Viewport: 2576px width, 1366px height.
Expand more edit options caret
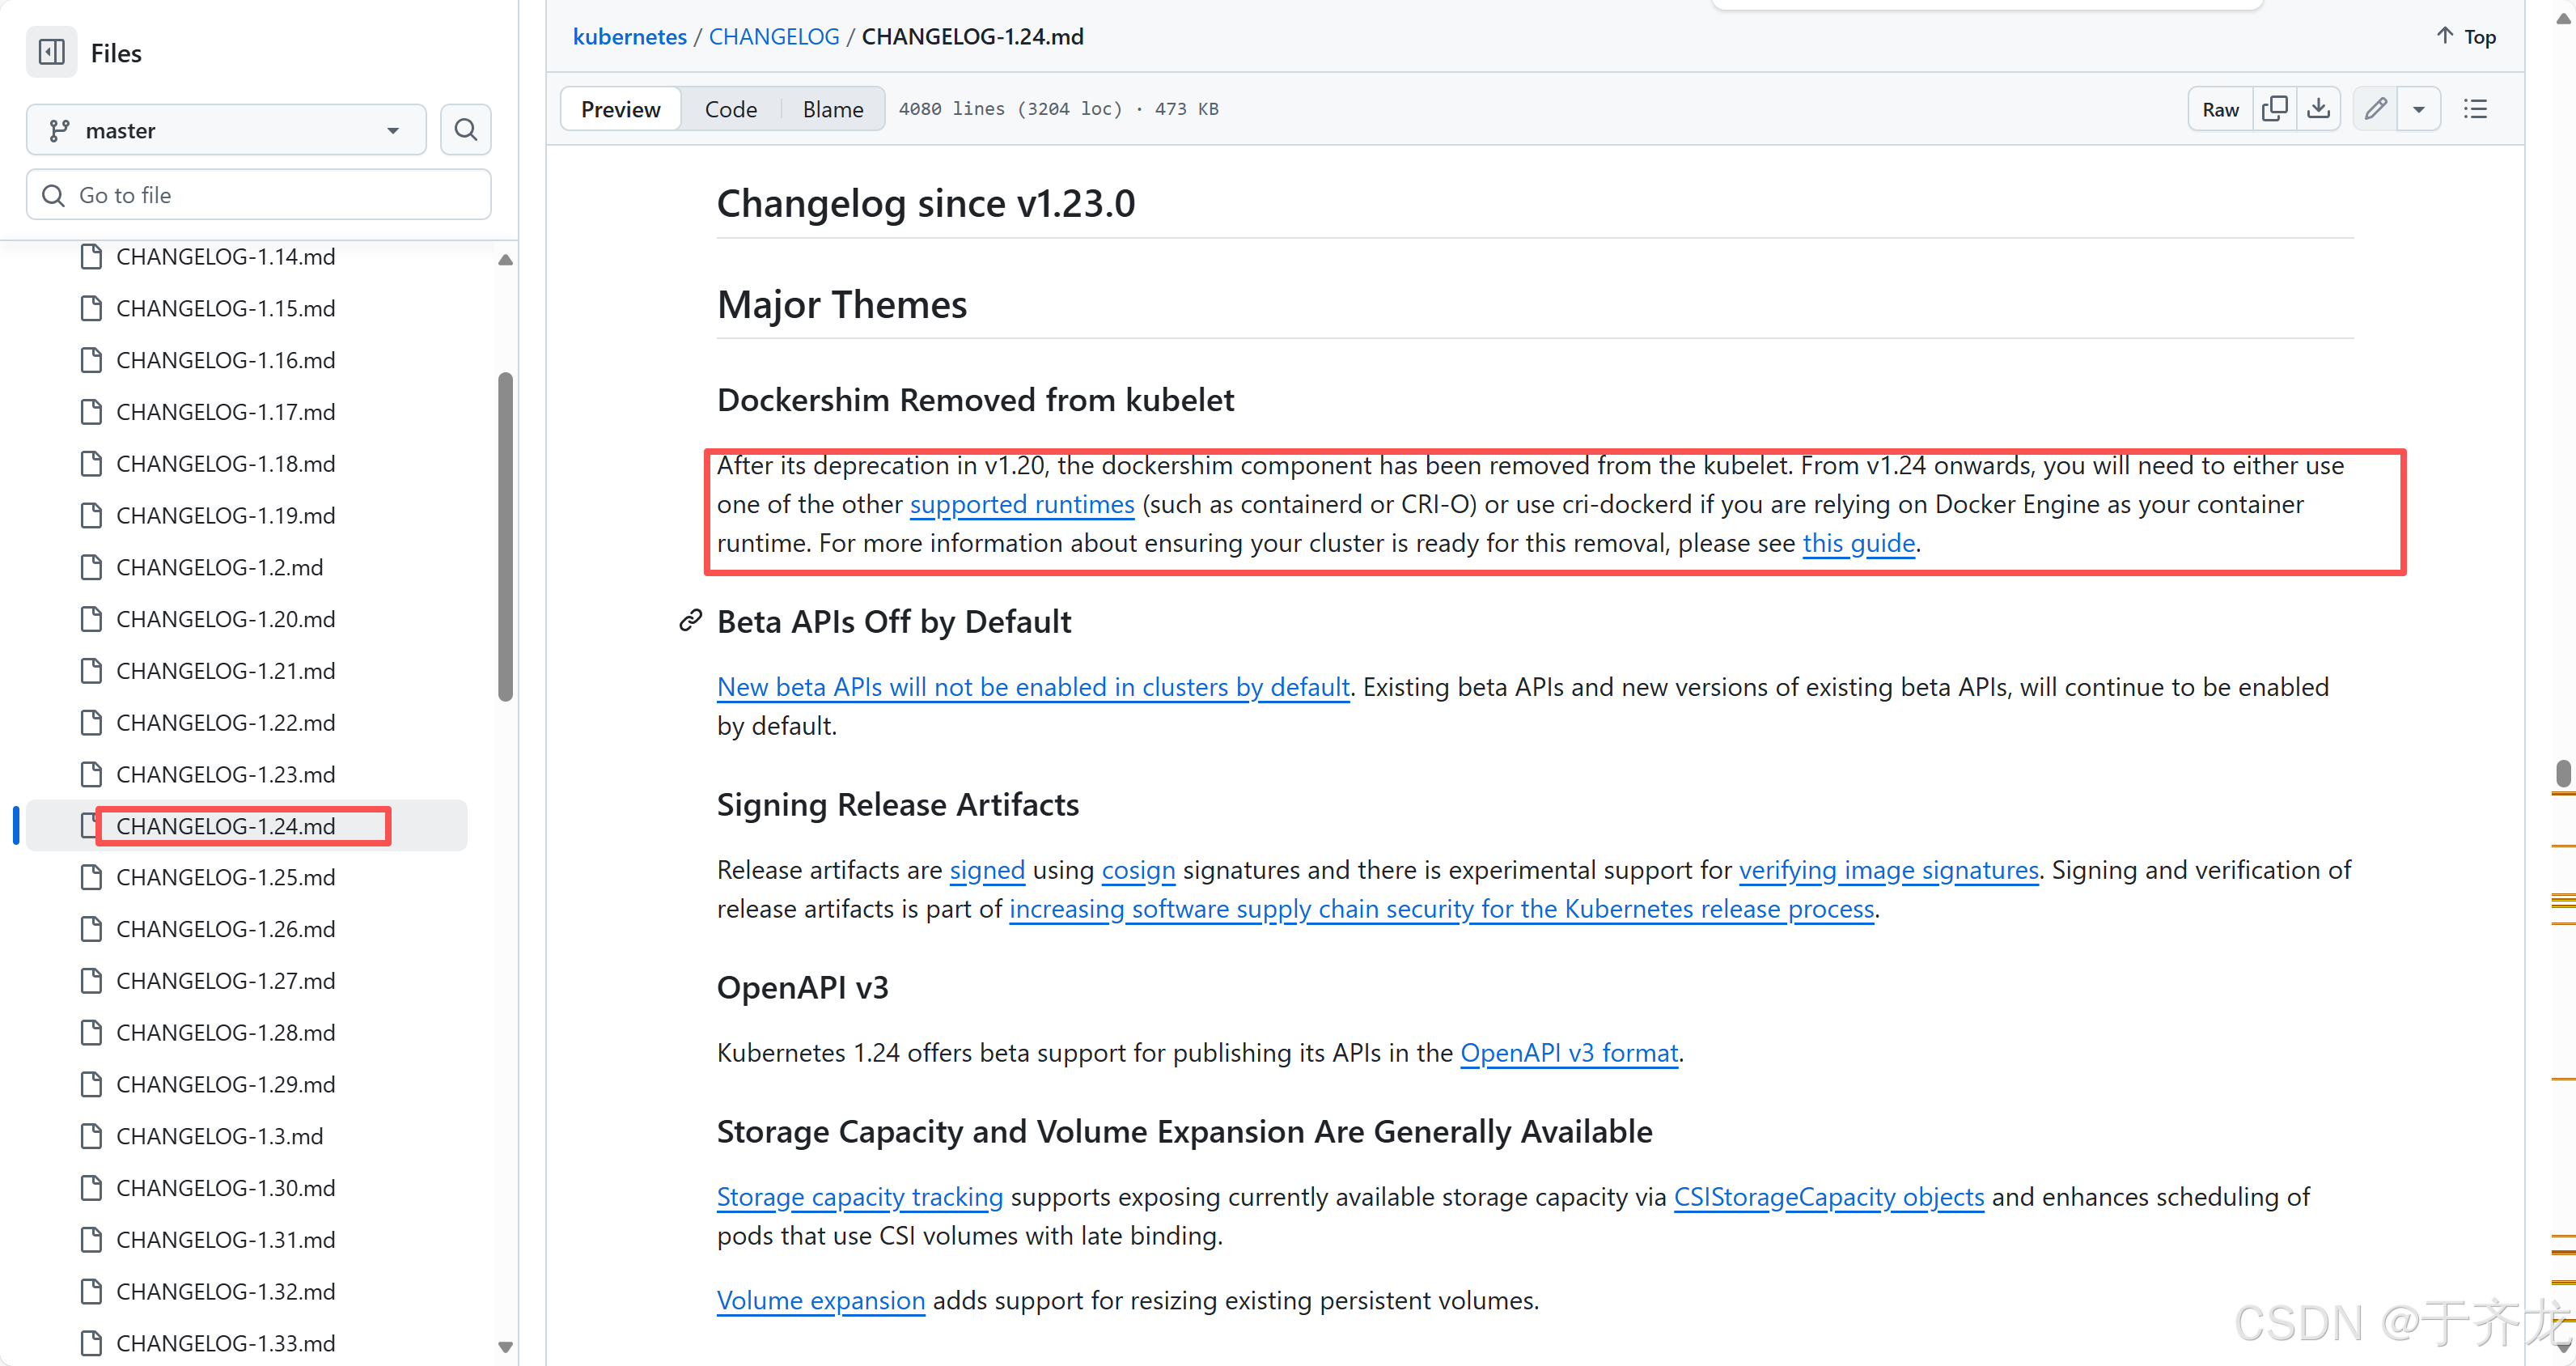(2418, 109)
